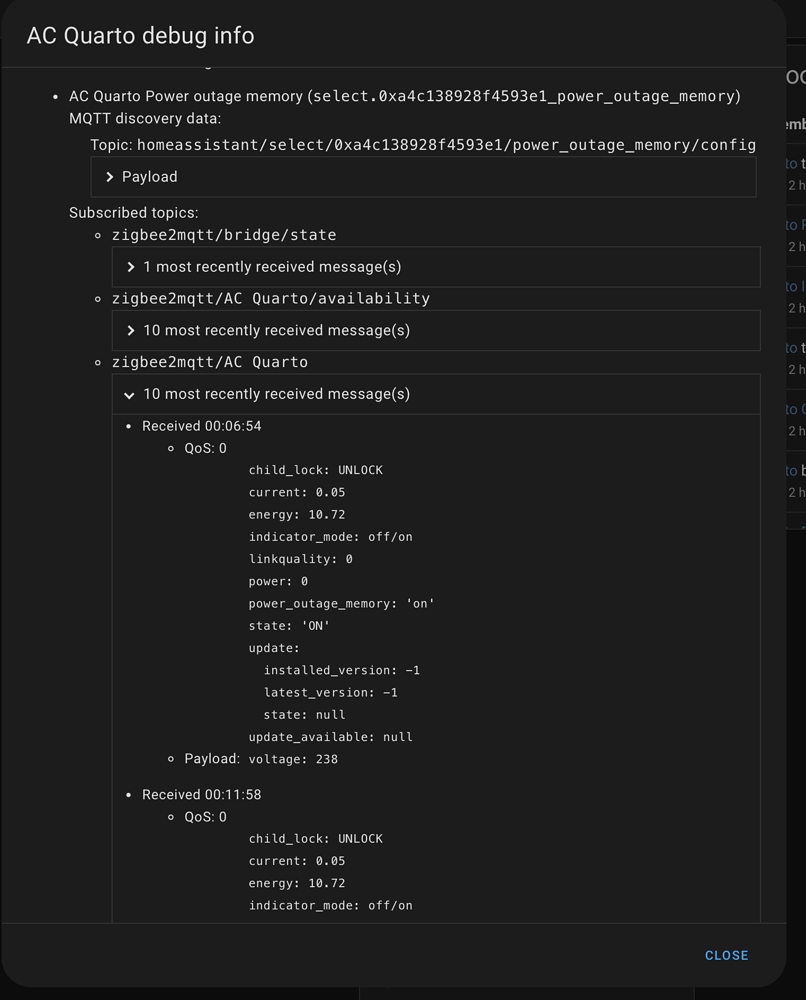806x1000 pixels.
Task: Click the AC Quarto debug info title
Action: (140, 35)
